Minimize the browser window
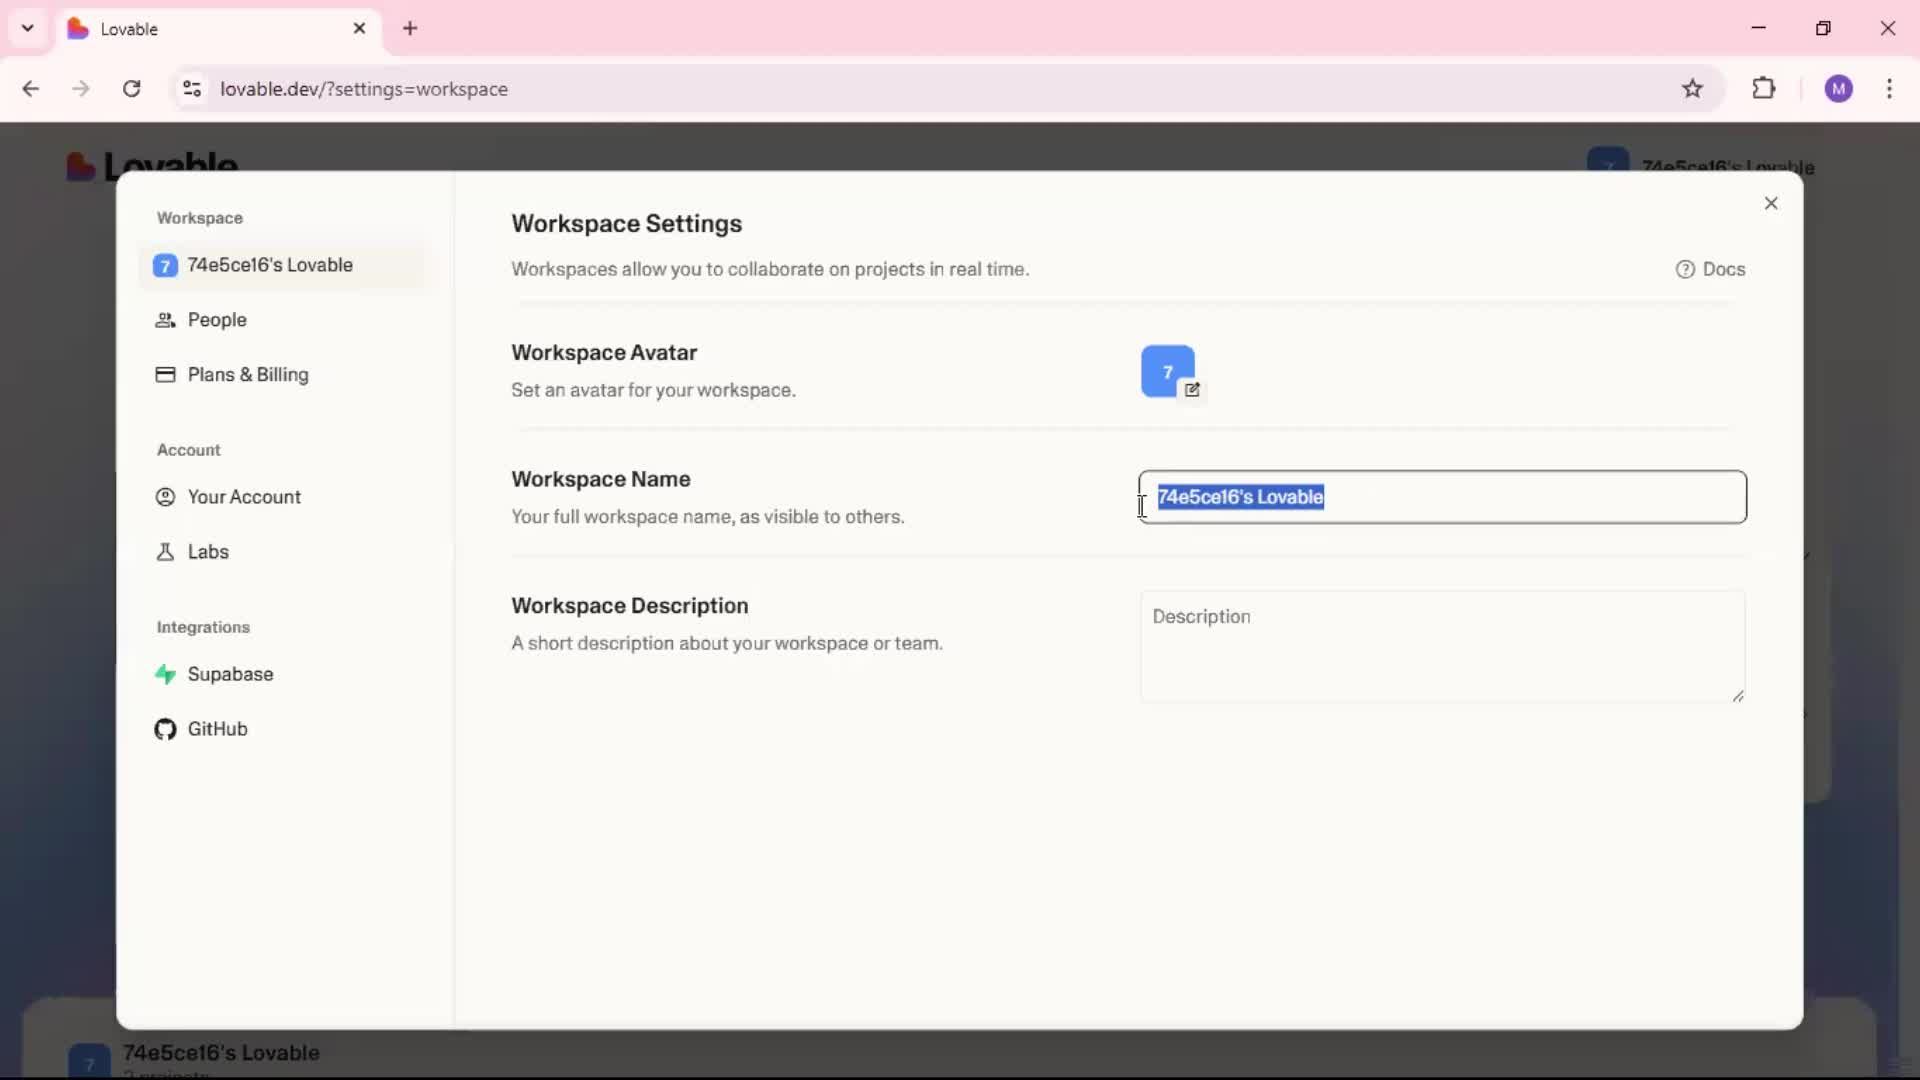This screenshot has width=1920, height=1080. [x=1759, y=28]
